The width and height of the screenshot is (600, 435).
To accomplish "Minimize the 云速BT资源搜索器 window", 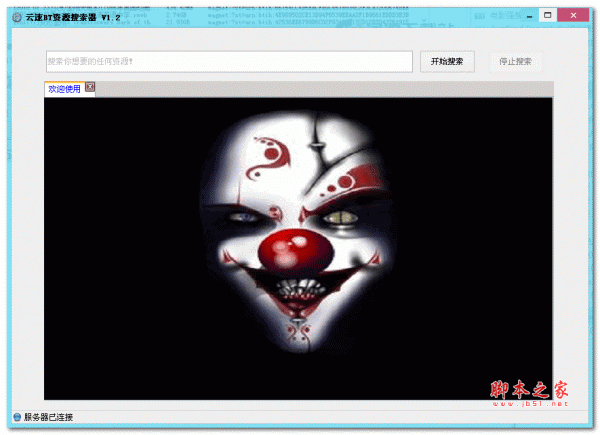I will (x=529, y=16).
